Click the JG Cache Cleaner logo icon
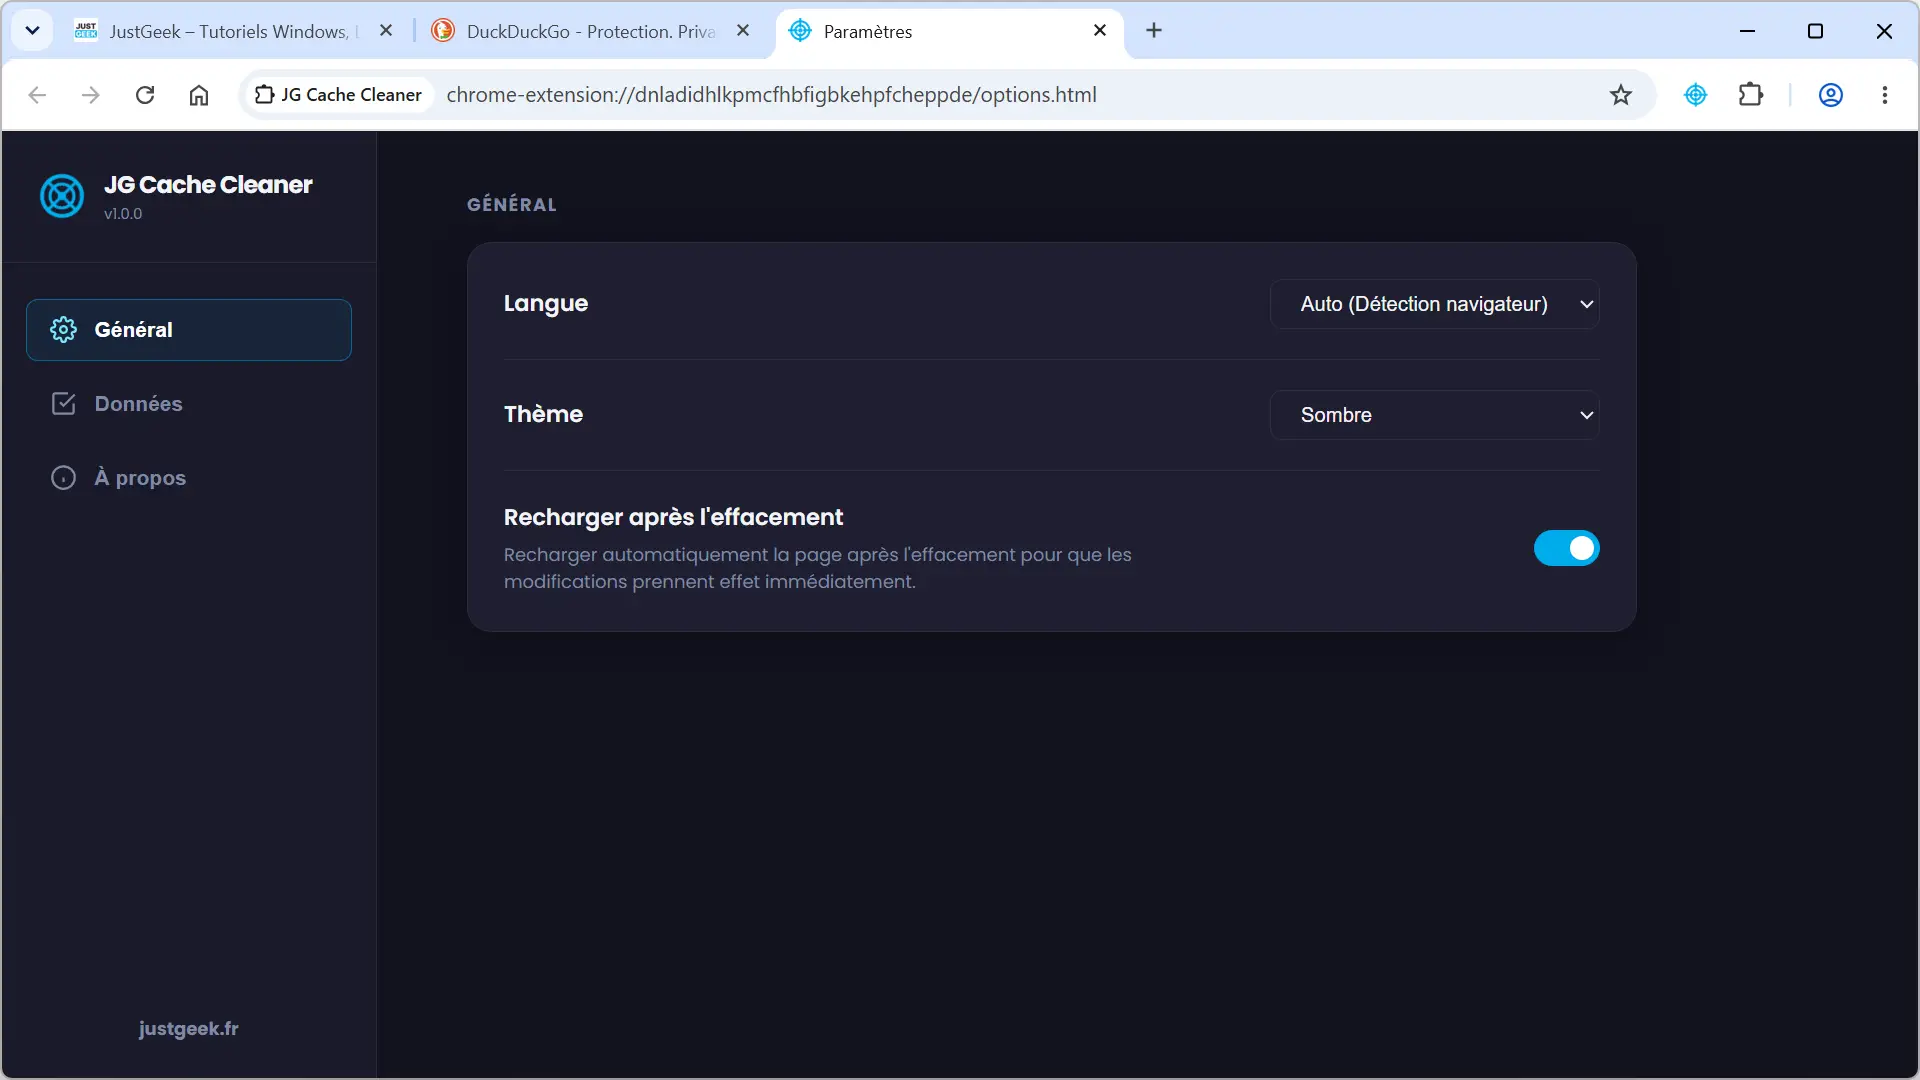The height and width of the screenshot is (1080, 1920). [x=62, y=196]
